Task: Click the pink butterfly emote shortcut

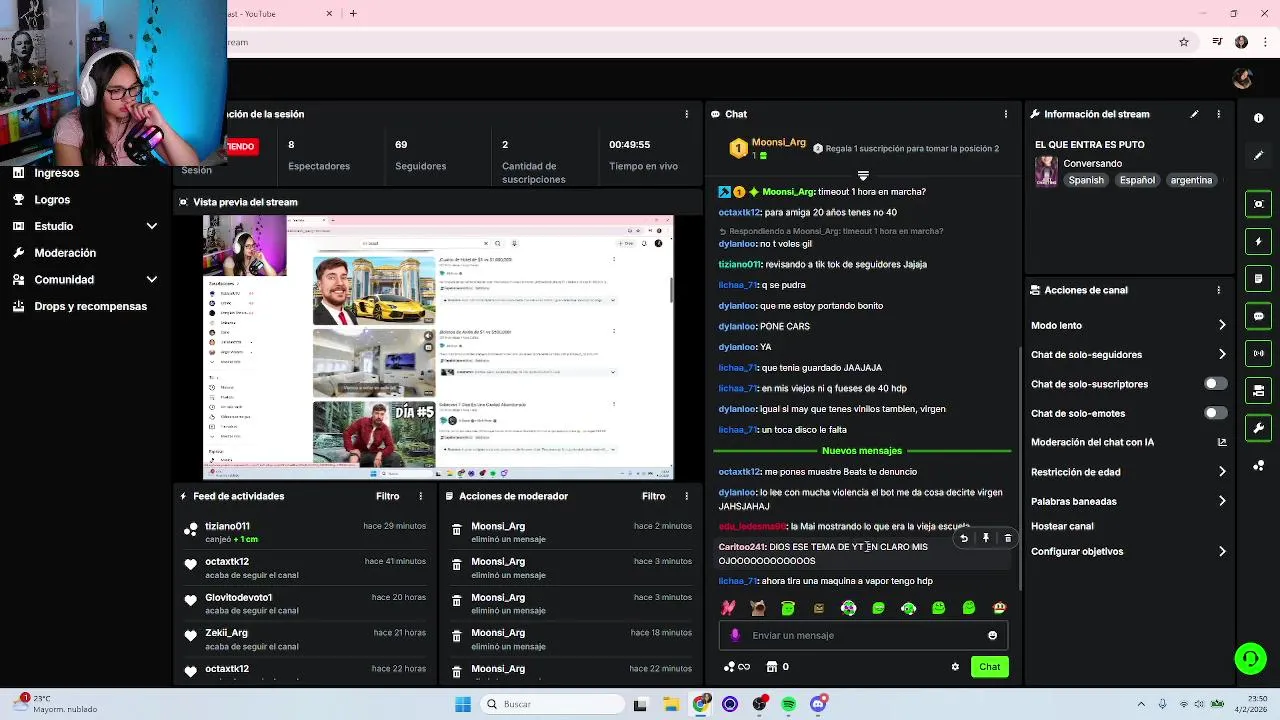Action: coord(728,608)
